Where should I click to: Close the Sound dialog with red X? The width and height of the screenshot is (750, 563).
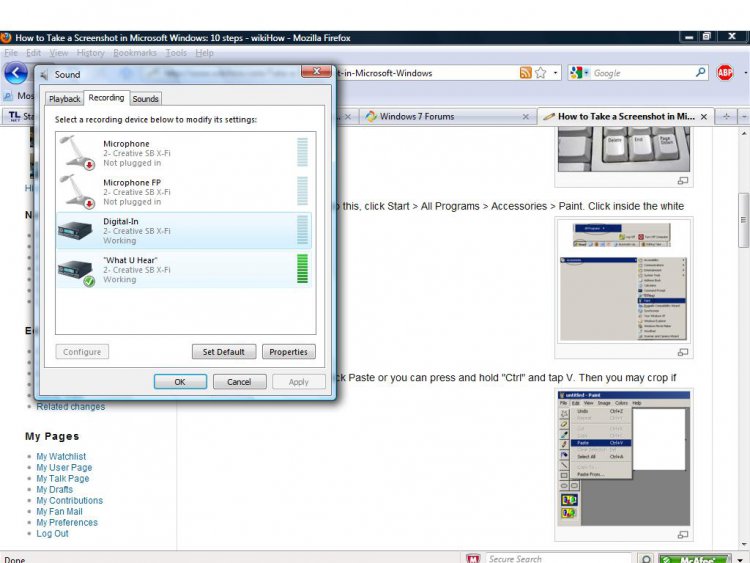tap(316, 71)
